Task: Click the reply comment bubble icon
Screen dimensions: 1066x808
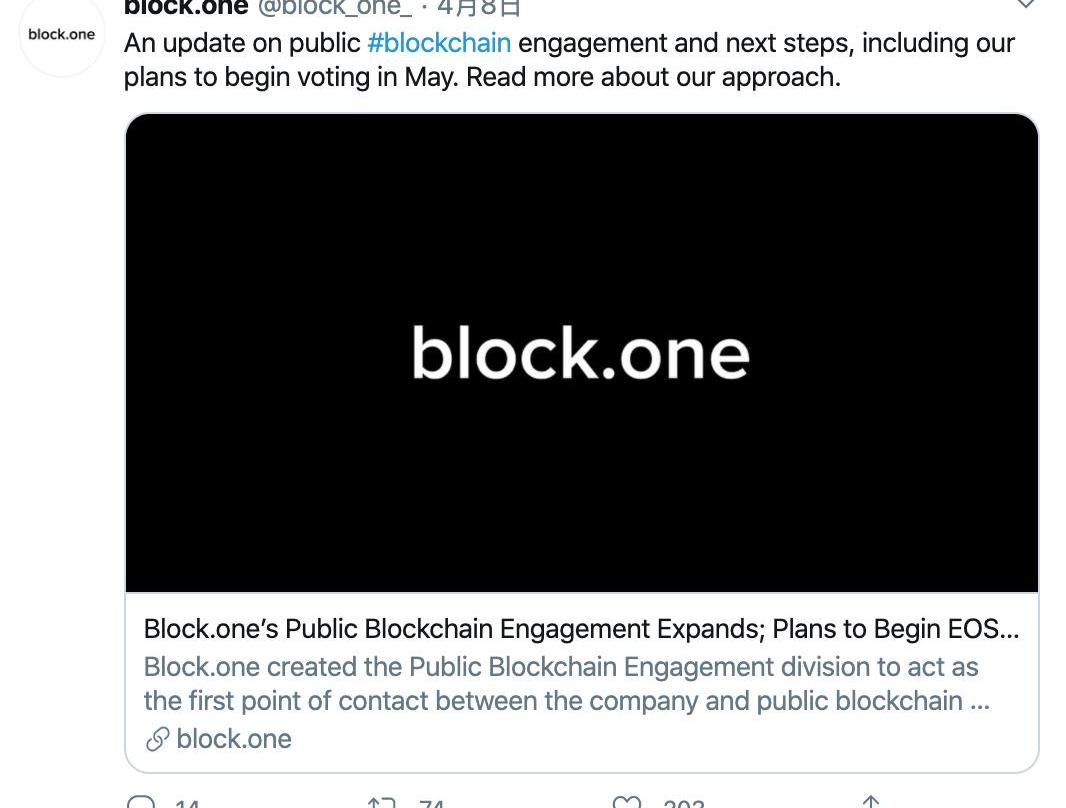Action: click(142, 802)
